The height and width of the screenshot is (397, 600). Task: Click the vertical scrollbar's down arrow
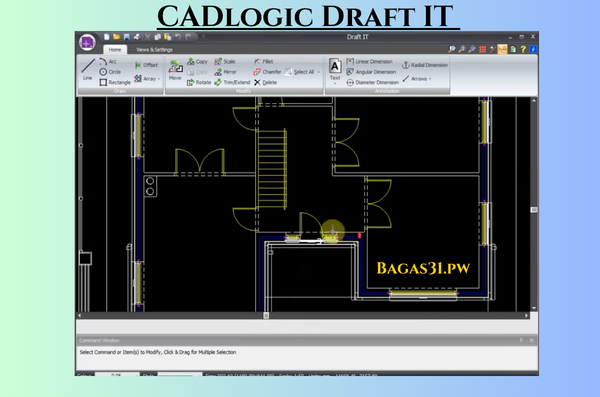534,308
